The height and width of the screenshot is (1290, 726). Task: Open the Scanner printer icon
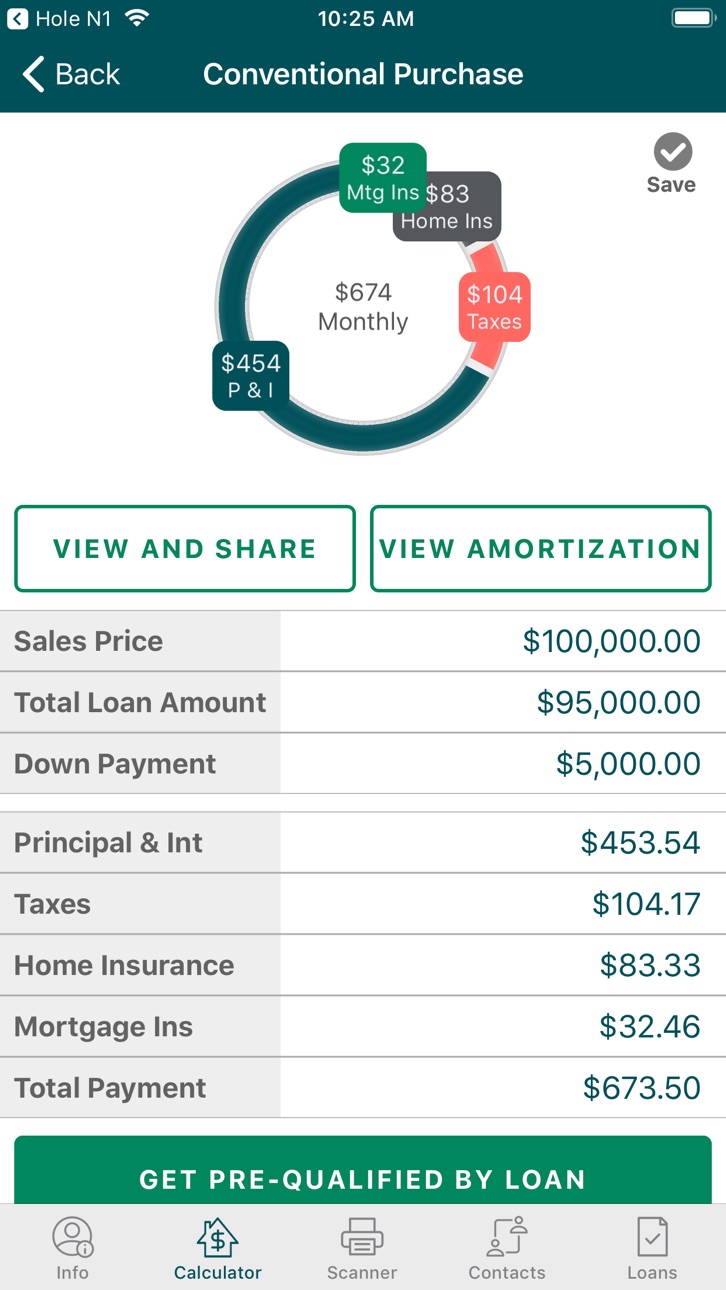click(x=362, y=1237)
